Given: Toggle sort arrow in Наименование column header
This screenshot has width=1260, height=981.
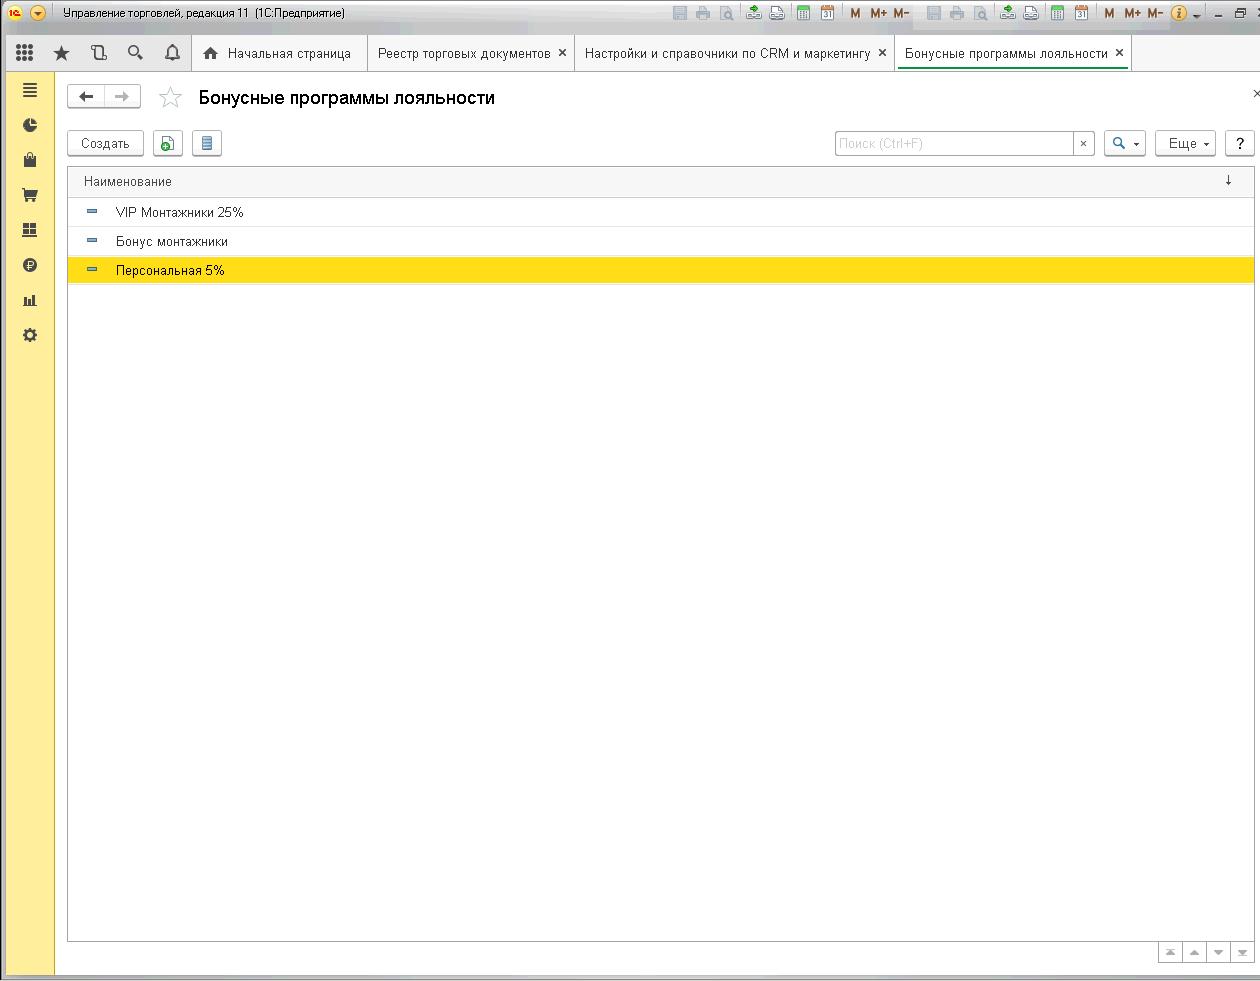Looking at the screenshot, I should [1228, 181].
